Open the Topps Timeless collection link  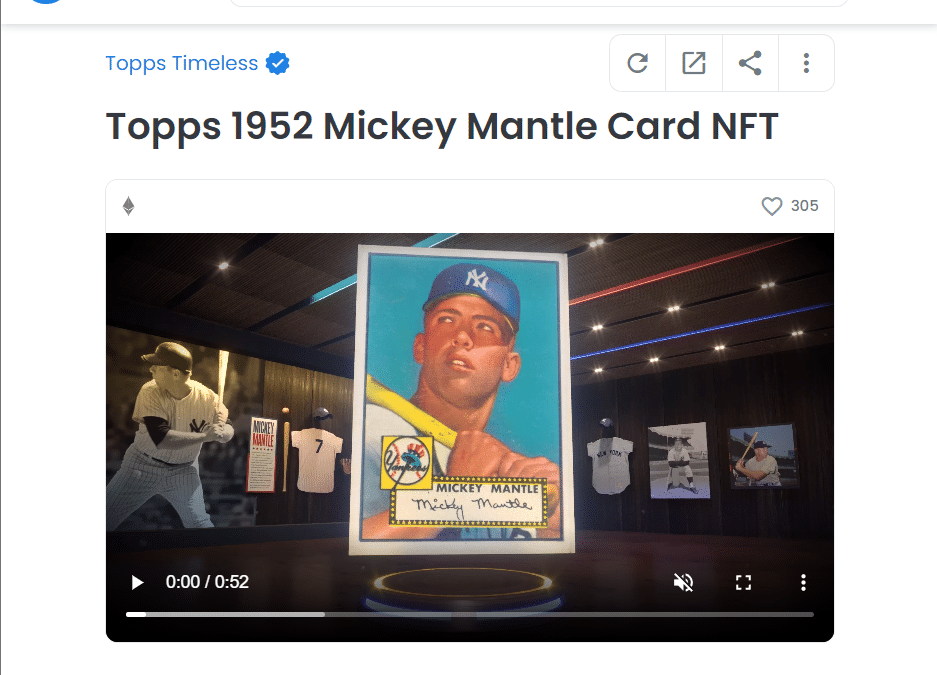[182, 63]
